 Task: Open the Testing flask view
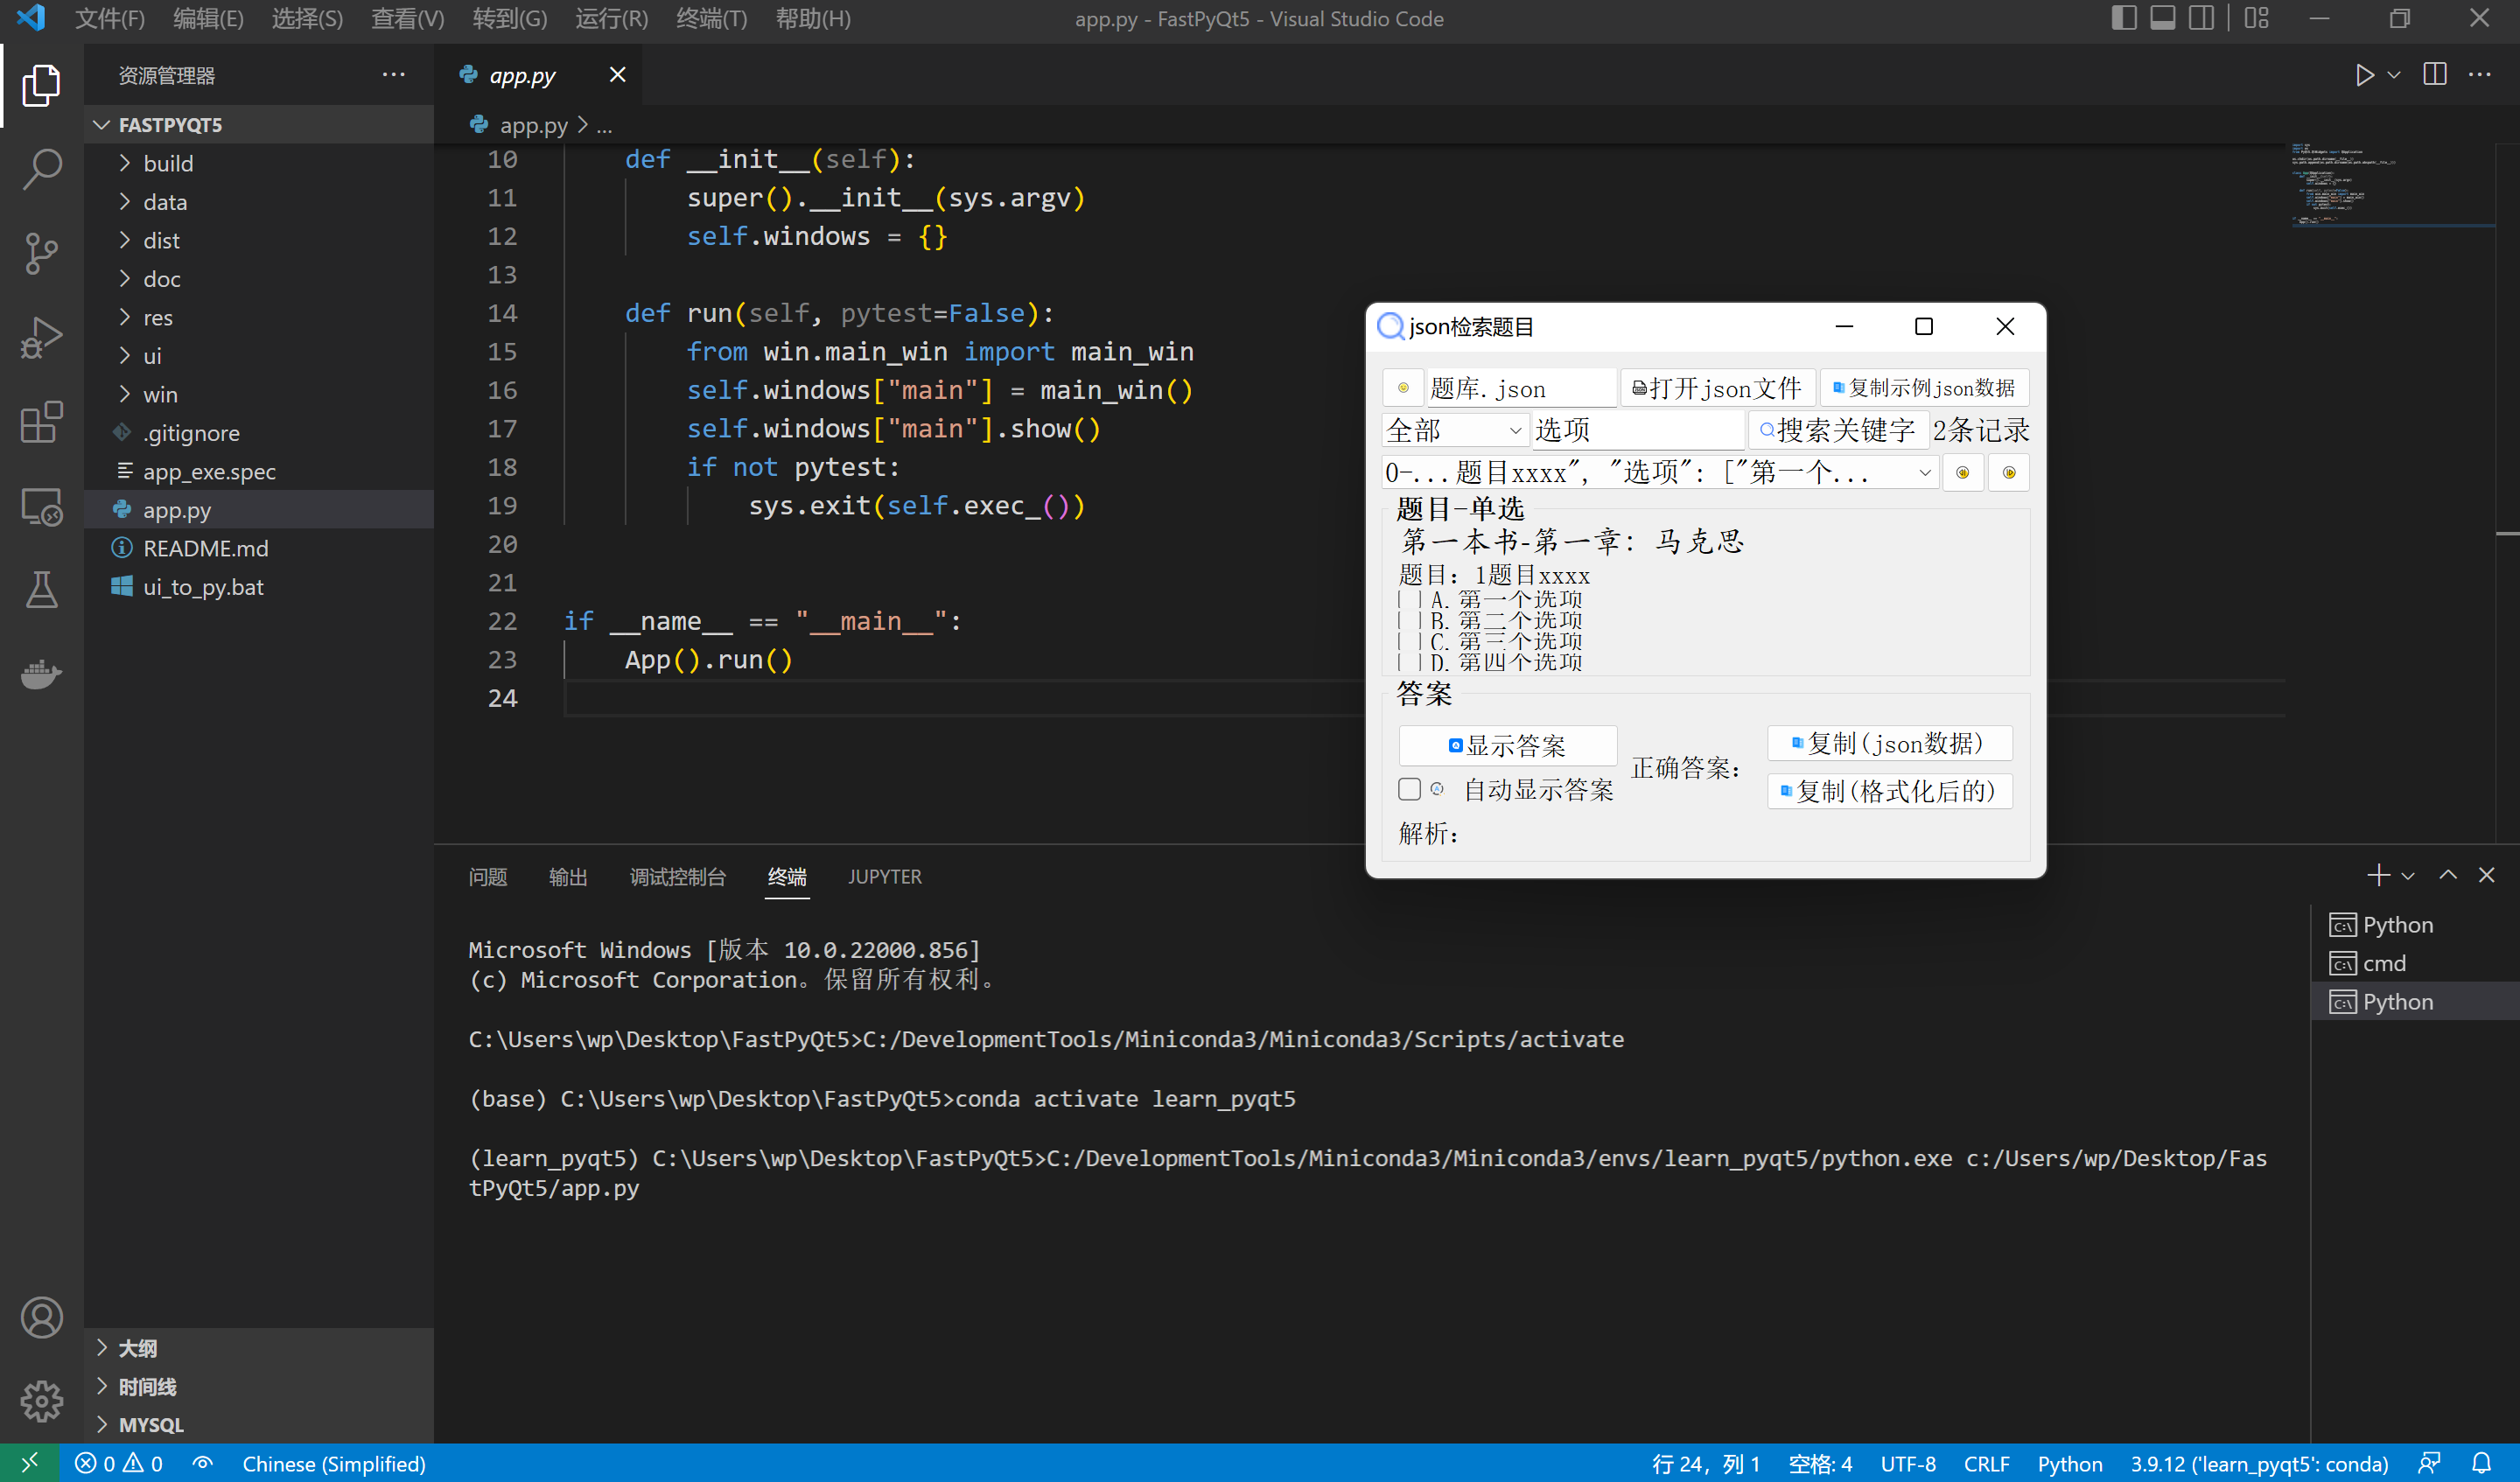click(x=41, y=590)
